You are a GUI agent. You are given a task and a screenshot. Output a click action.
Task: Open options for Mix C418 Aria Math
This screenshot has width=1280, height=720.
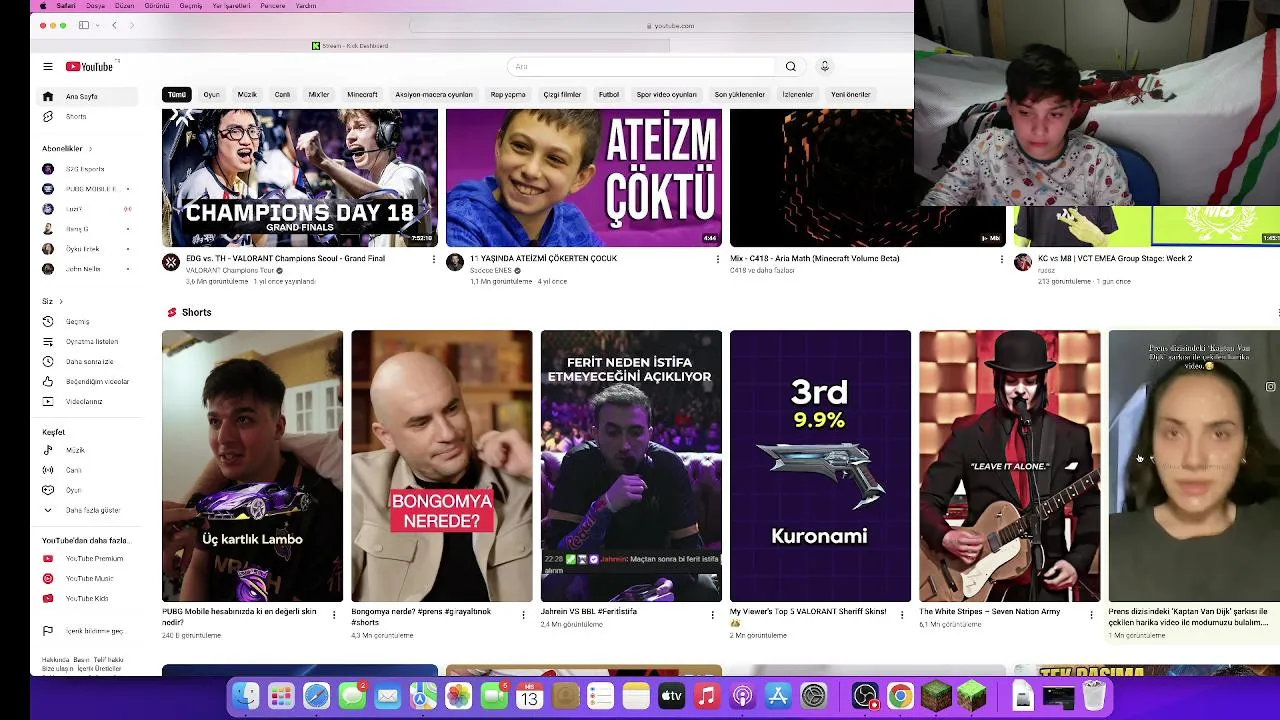1001,260
